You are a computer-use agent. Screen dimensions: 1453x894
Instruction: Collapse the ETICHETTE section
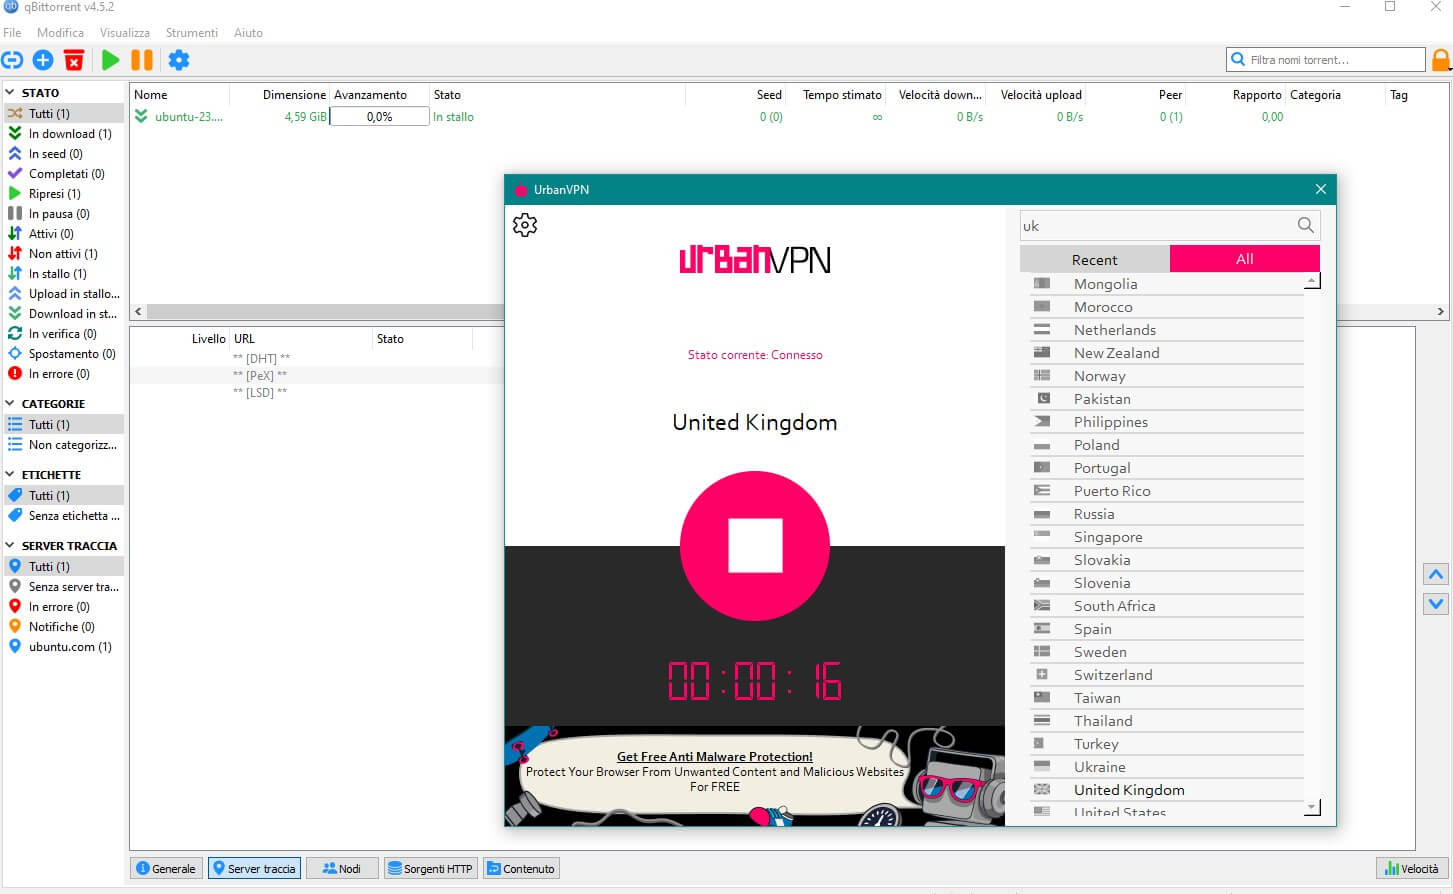click(11, 474)
